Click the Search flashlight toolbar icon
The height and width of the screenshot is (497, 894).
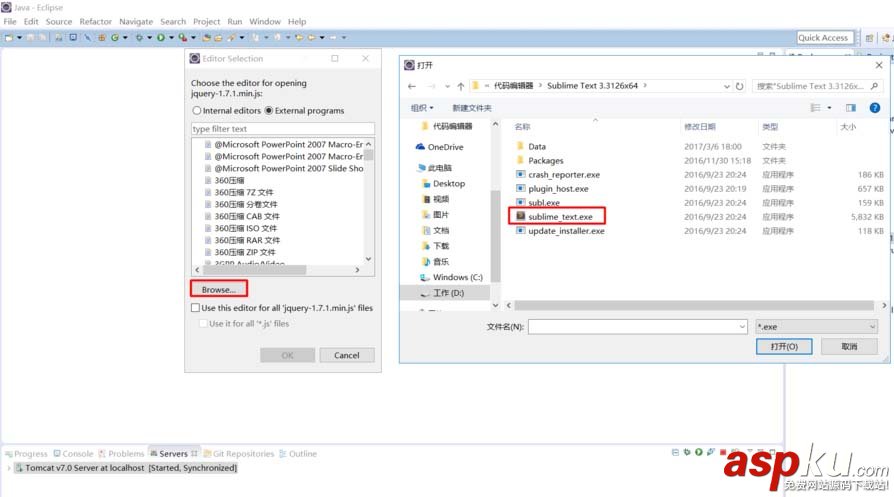230,38
